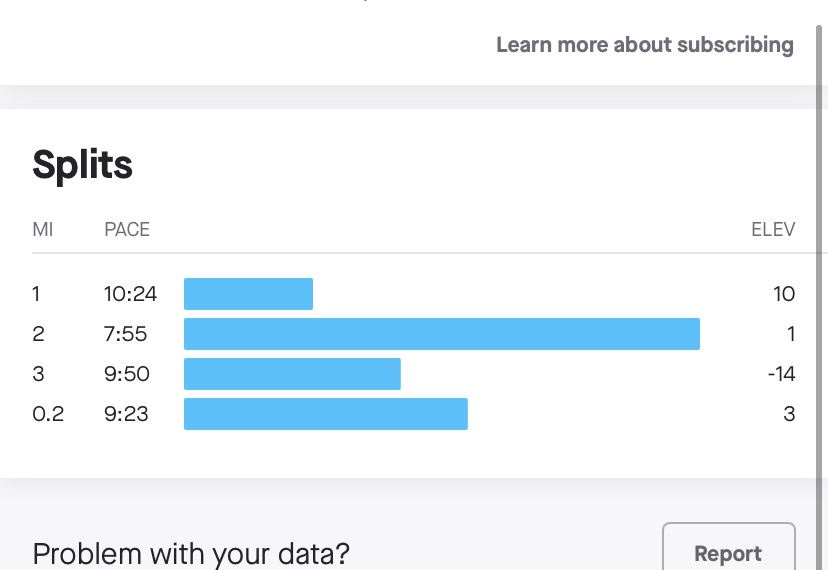The image size is (828, 570).
Task: Click the Splits section heading
Action: click(x=82, y=164)
